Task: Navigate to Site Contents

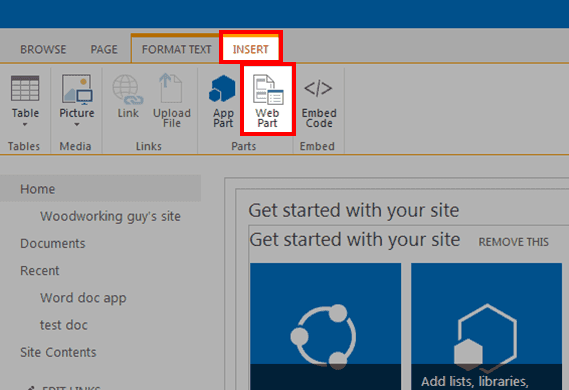Action: (x=58, y=352)
